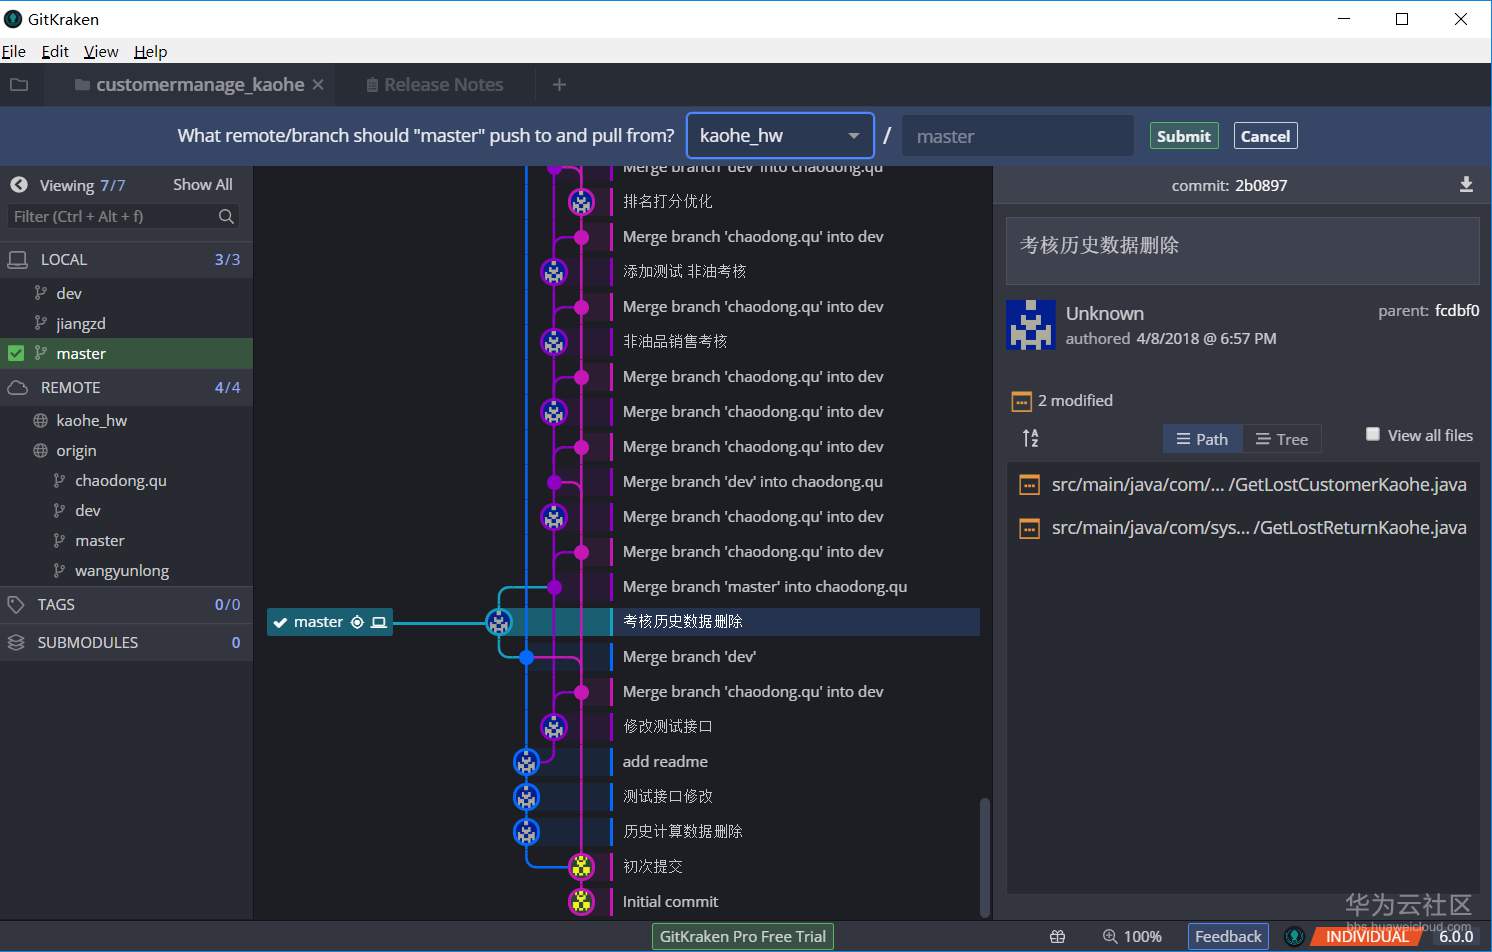The width and height of the screenshot is (1492, 952).
Task: Collapse the LOCAL branches section
Action: 126,259
